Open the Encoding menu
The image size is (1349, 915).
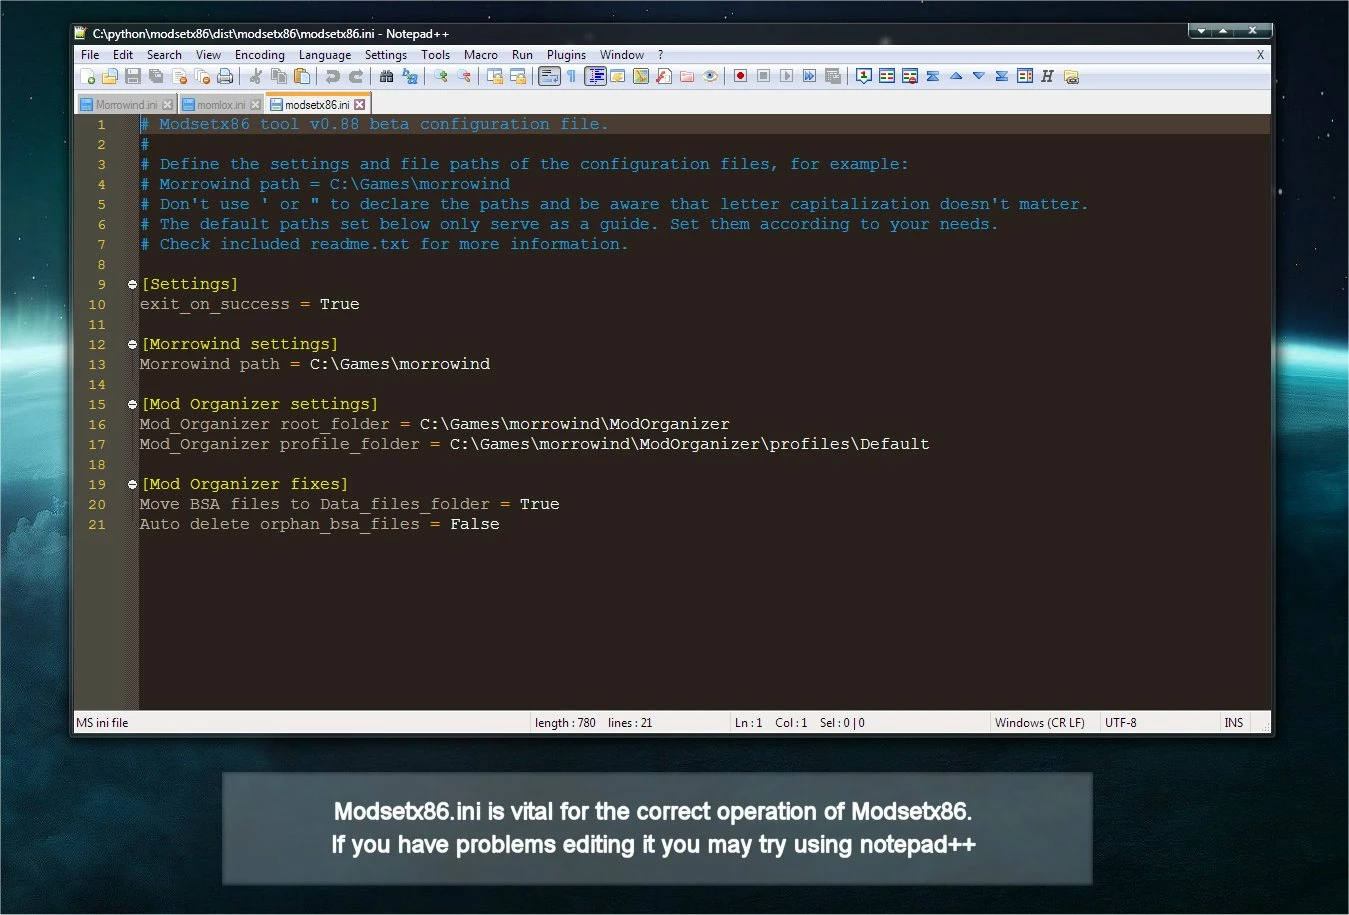[260, 55]
